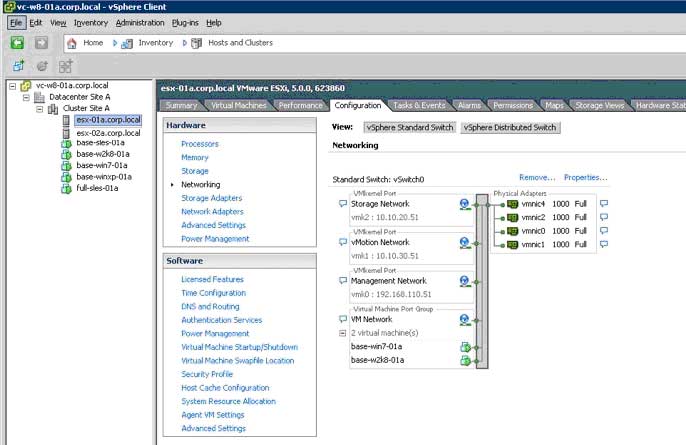Click the Tasks & Events tab
Screen dimensions: 686x445
419,105
